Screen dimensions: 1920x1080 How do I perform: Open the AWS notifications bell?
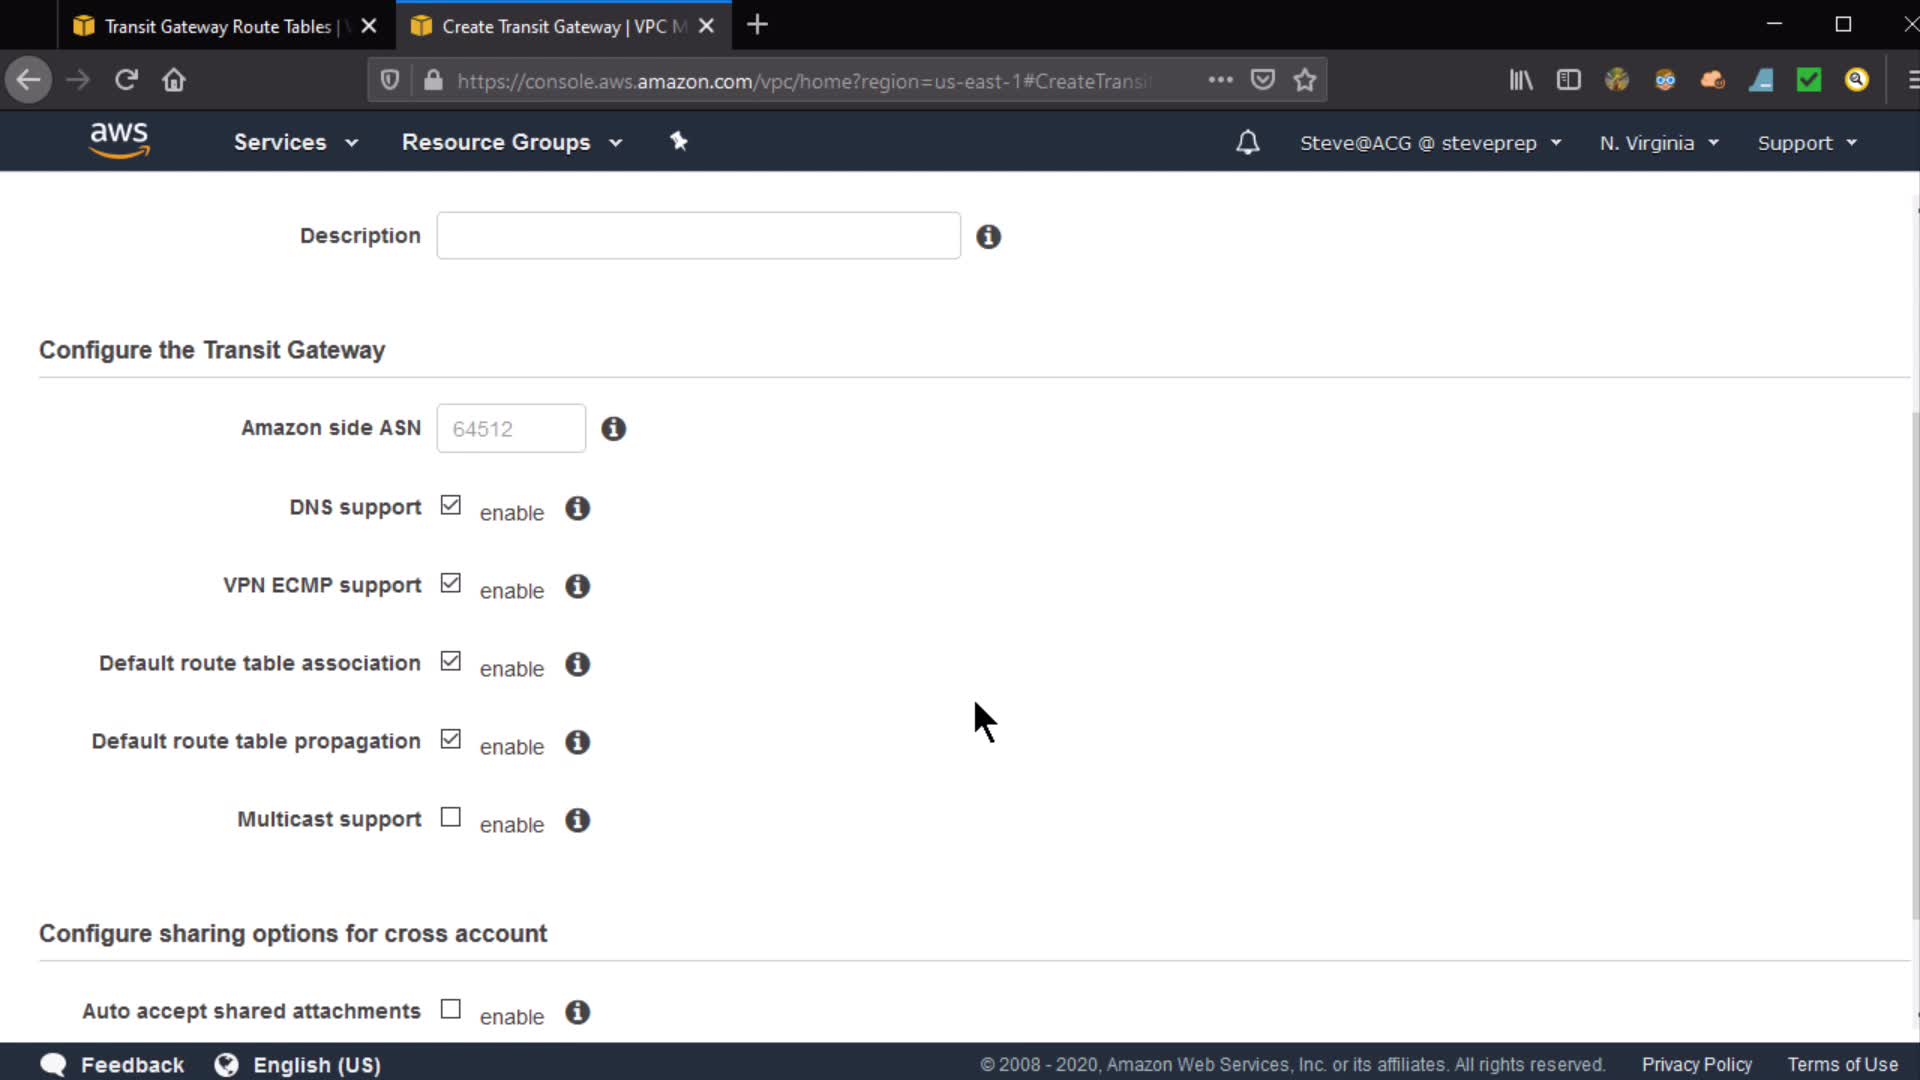point(1247,142)
